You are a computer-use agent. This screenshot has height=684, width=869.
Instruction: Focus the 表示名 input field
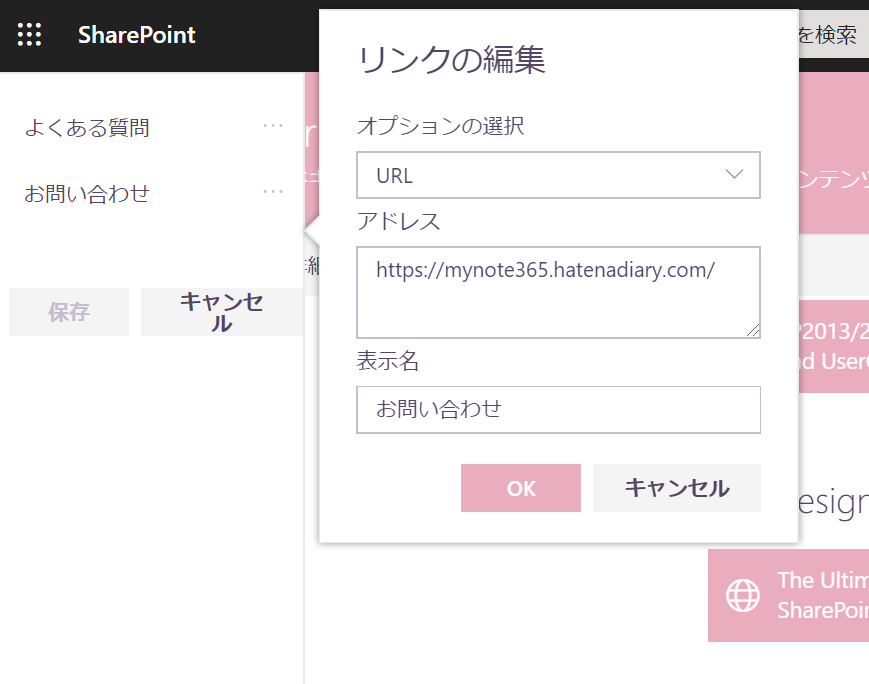pos(558,410)
